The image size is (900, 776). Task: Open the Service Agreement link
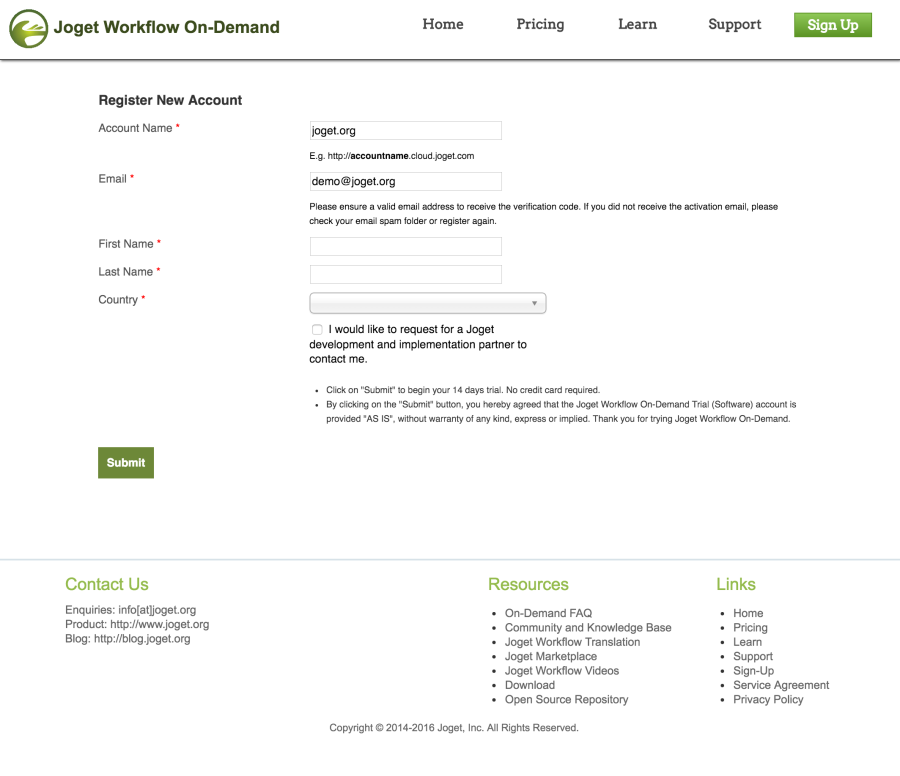[x=781, y=685]
